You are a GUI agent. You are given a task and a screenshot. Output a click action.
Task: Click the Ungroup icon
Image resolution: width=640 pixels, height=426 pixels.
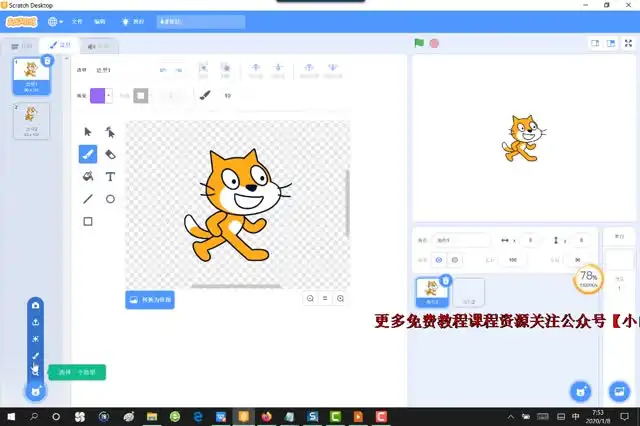pyautogui.click(x=225, y=70)
